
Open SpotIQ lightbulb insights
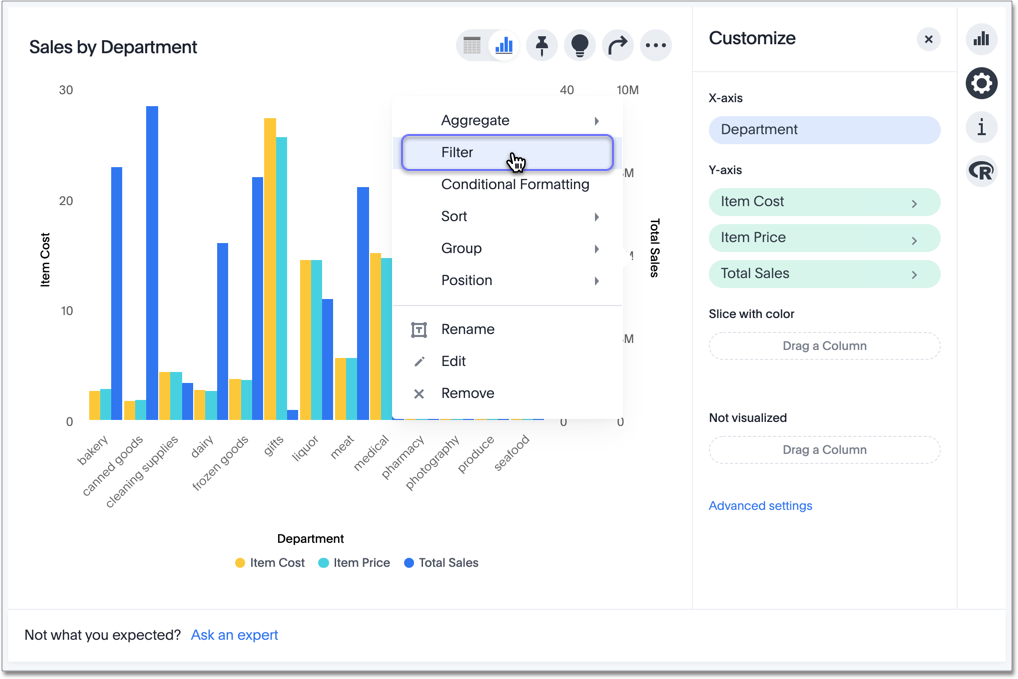tap(580, 45)
